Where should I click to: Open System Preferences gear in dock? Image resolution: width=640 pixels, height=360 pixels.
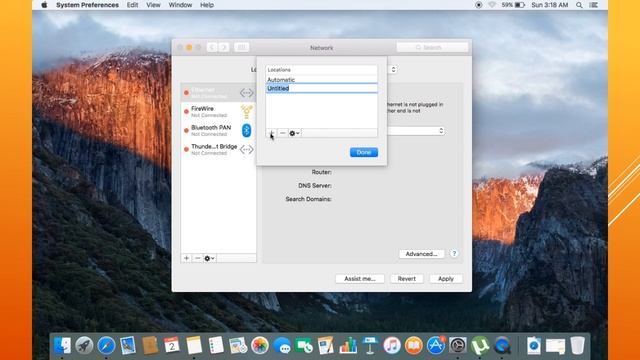[x=458, y=345]
